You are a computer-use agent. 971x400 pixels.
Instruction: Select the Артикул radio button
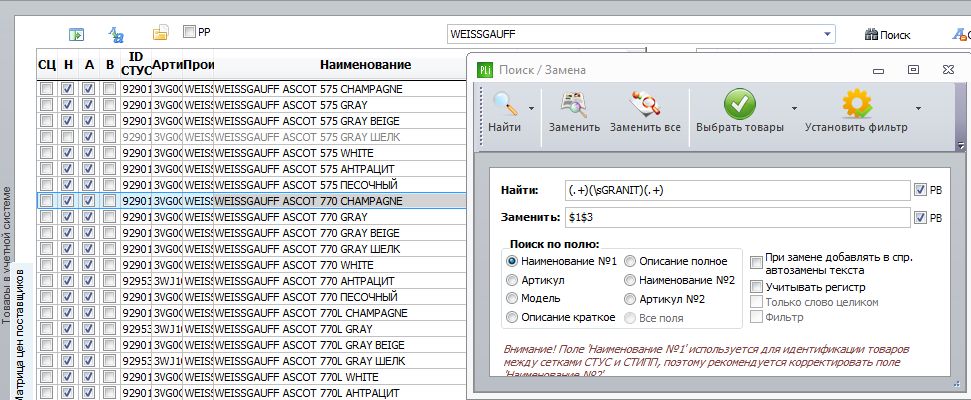(512, 280)
